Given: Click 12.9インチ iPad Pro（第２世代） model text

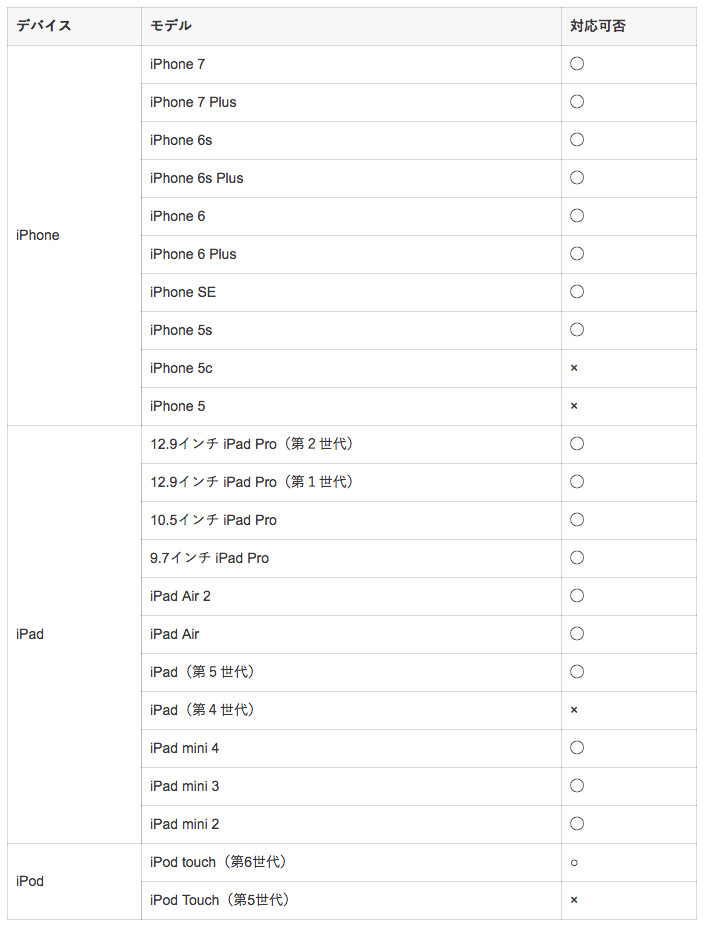Looking at the screenshot, I should click(252, 444).
